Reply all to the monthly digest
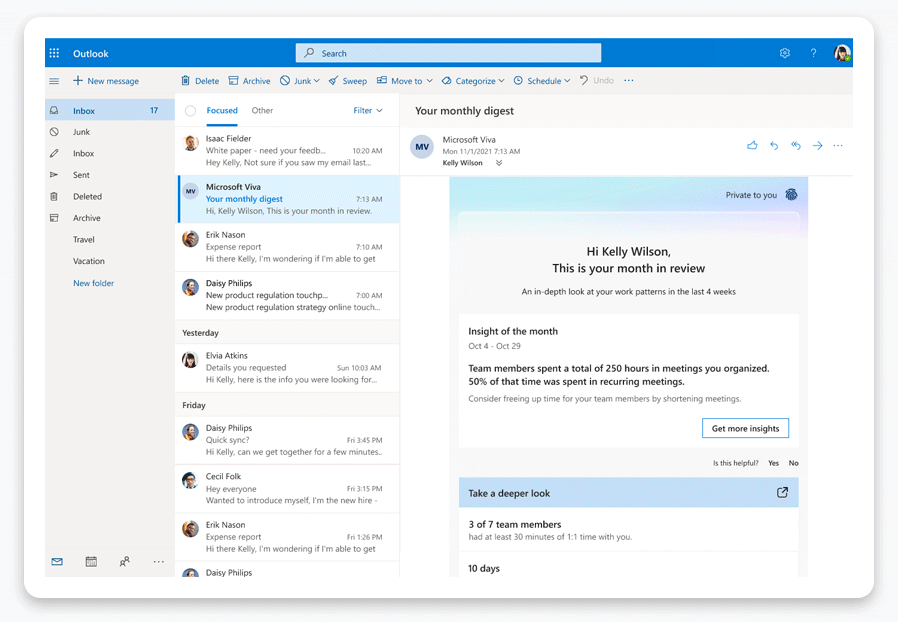This screenshot has height=622, width=898. pyautogui.click(x=795, y=145)
